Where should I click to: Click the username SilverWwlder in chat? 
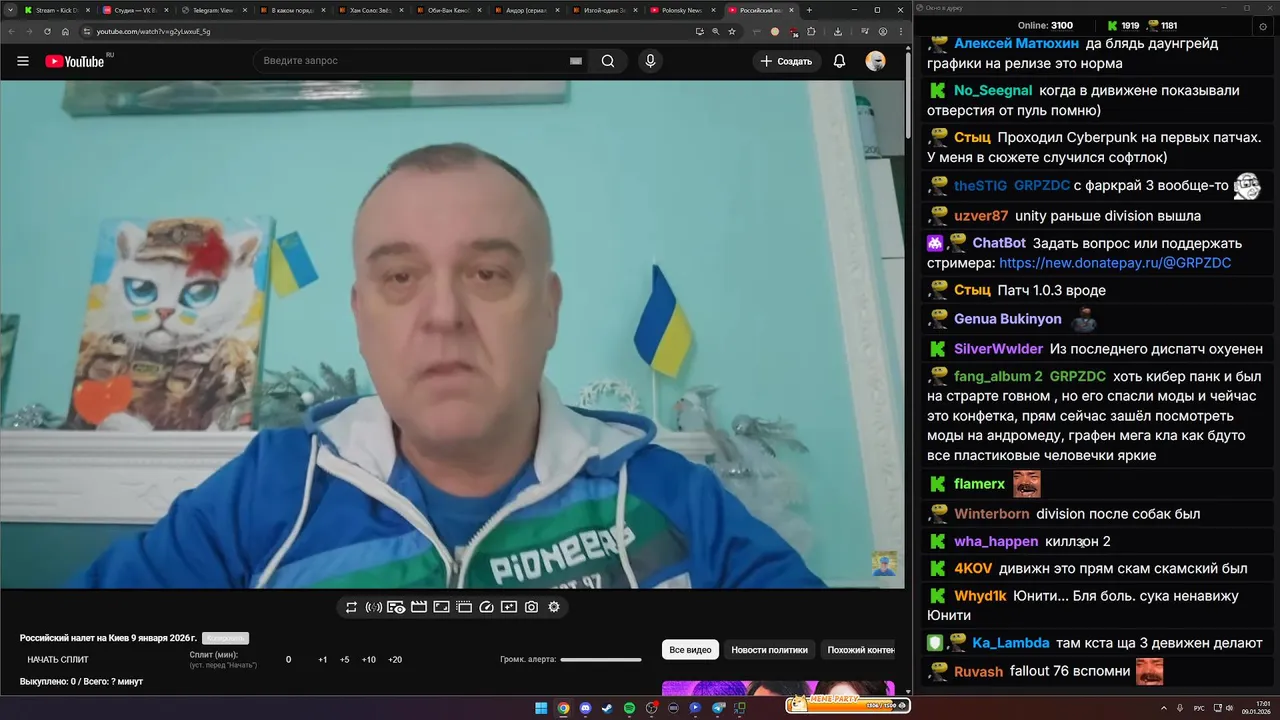[x=998, y=349]
